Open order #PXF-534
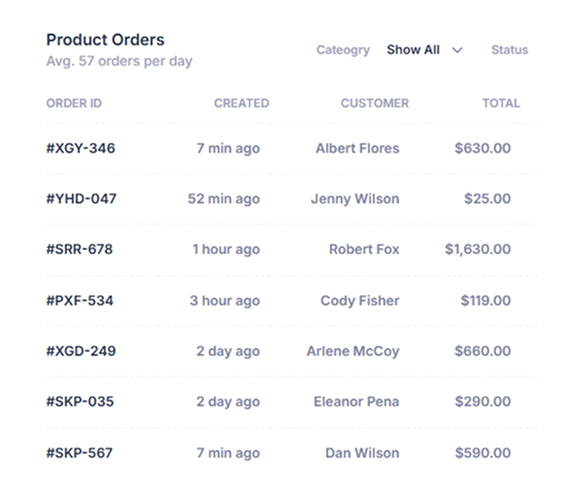Screen dimensions: 570x500 [80, 301]
